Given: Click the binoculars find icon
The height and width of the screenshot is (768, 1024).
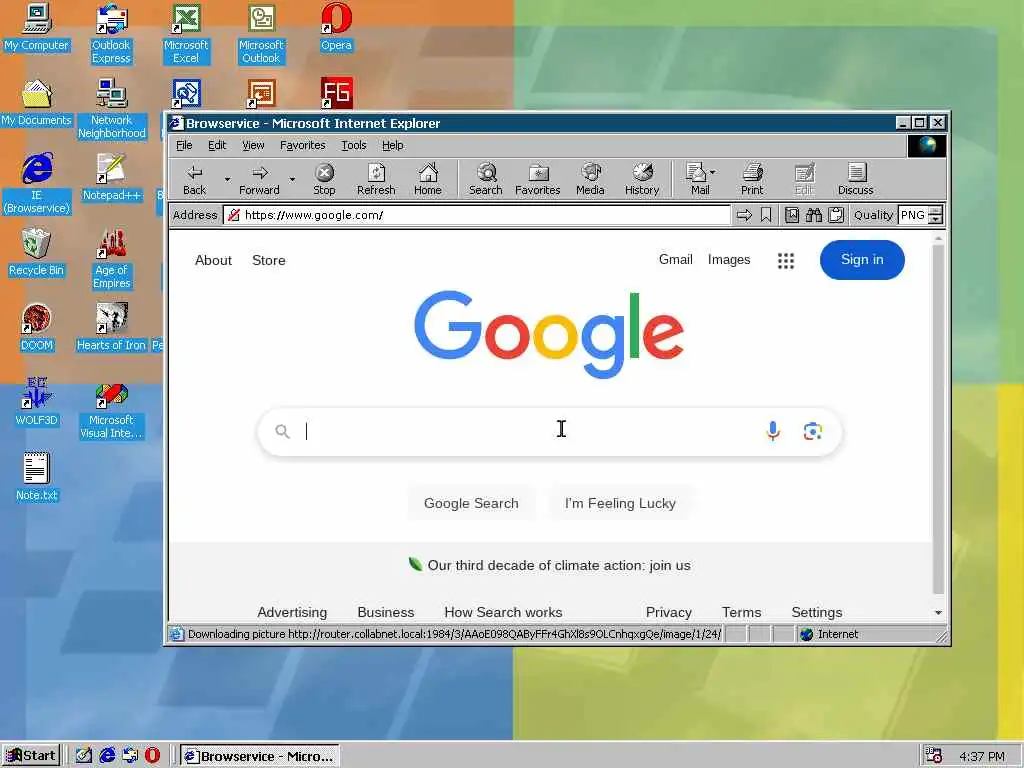Looking at the screenshot, I should point(814,215).
